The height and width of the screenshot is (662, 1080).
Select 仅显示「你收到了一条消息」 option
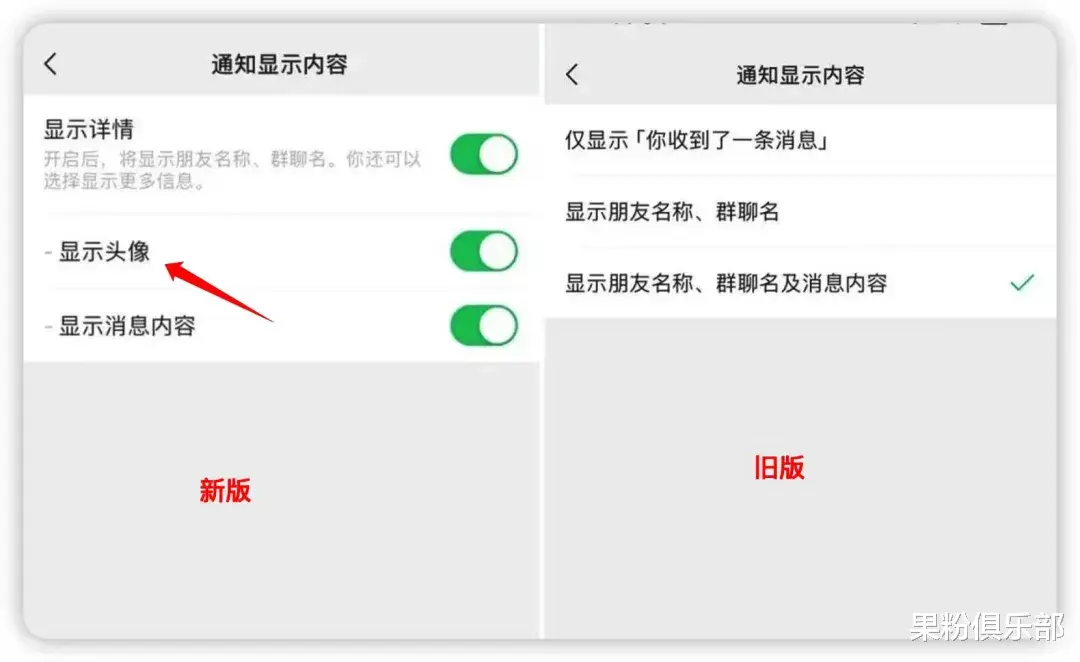(x=800, y=140)
